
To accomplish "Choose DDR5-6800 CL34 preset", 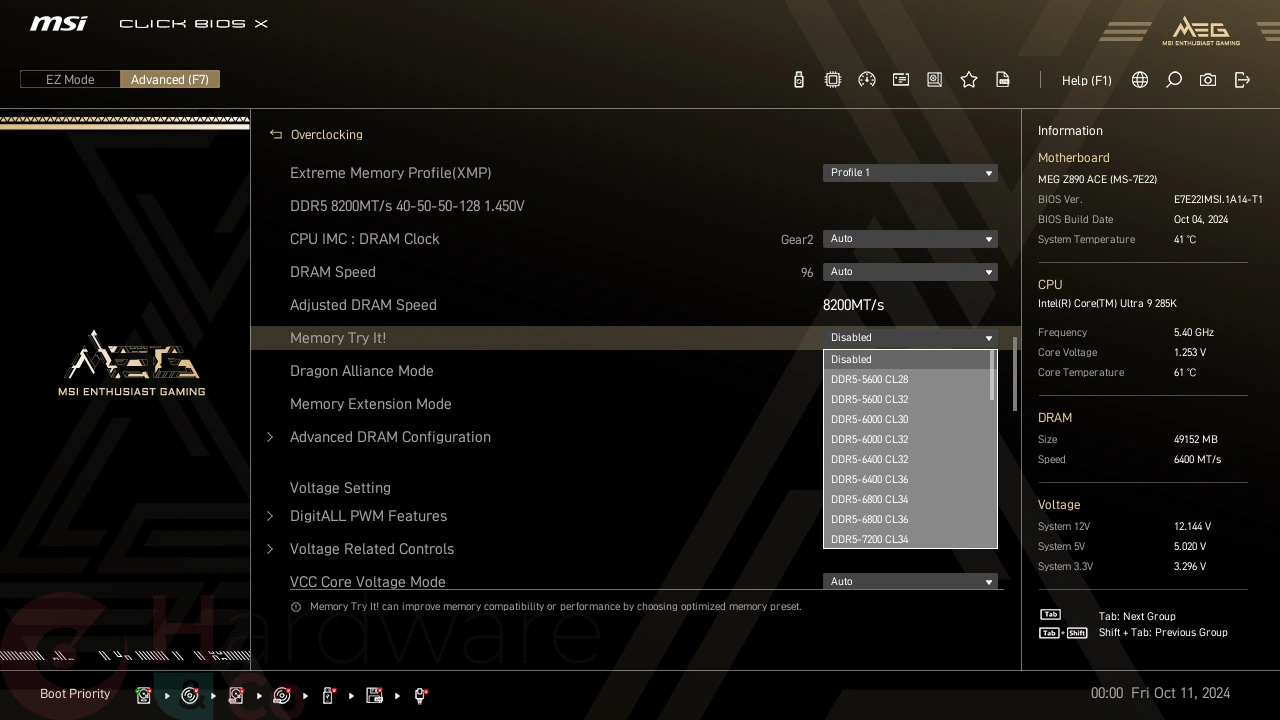I will pyautogui.click(x=906, y=499).
